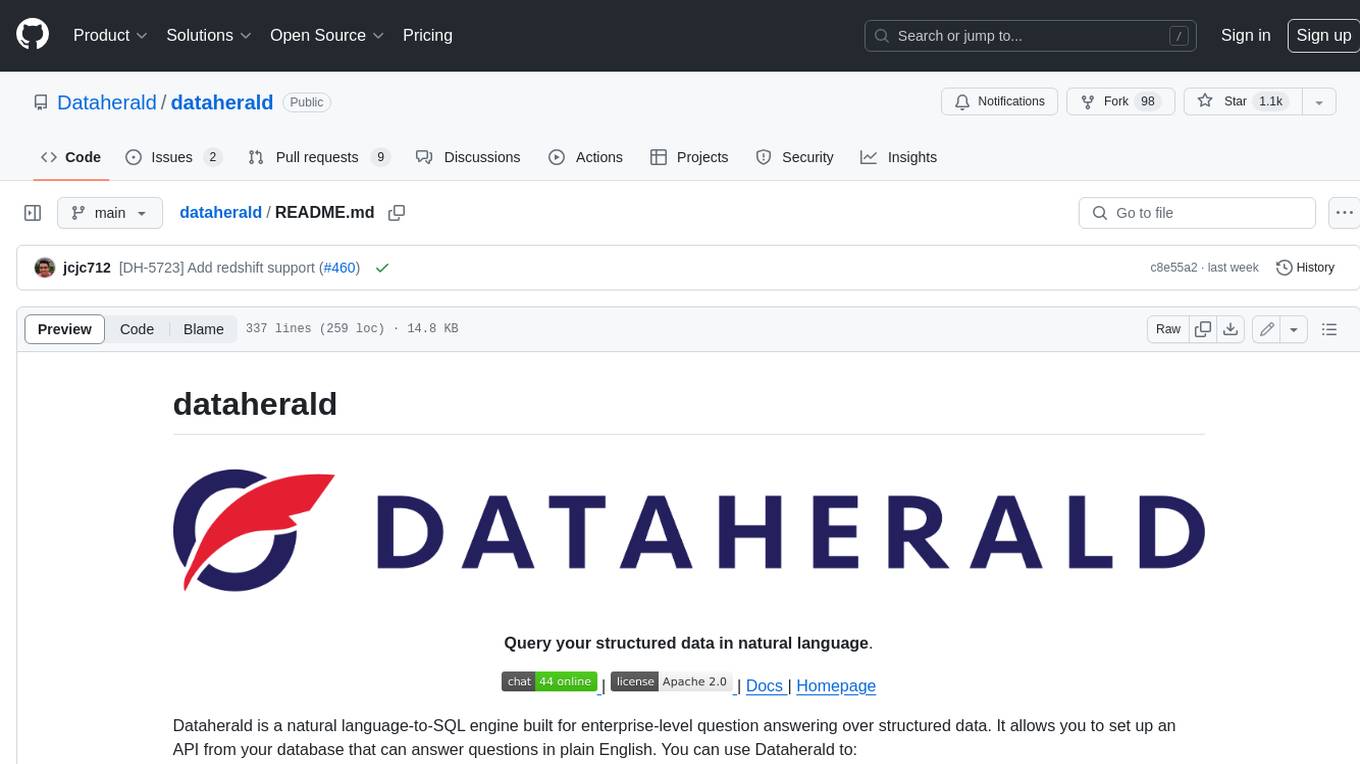Open jcjc712 user avatar
Viewport: 1360px width, 764px height.
[x=45, y=268]
